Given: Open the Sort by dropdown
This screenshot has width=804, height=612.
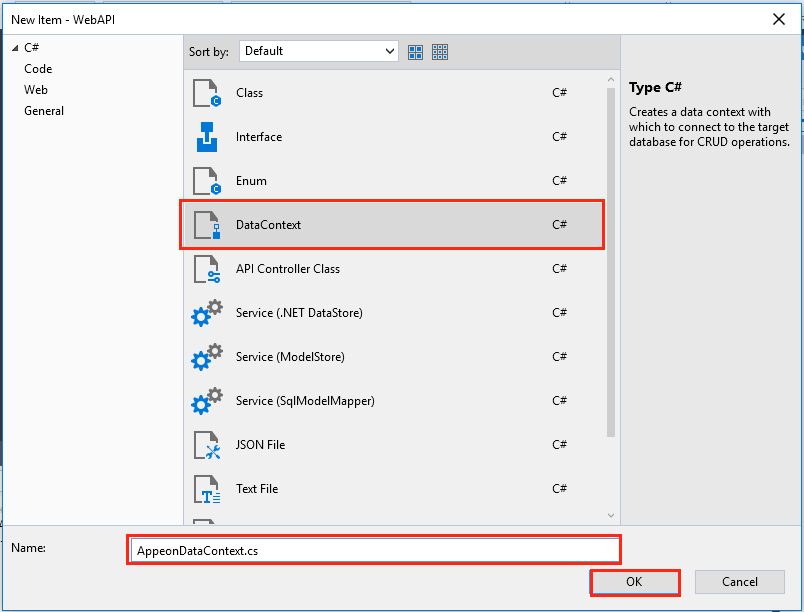Looking at the screenshot, I should pos(318,51).
